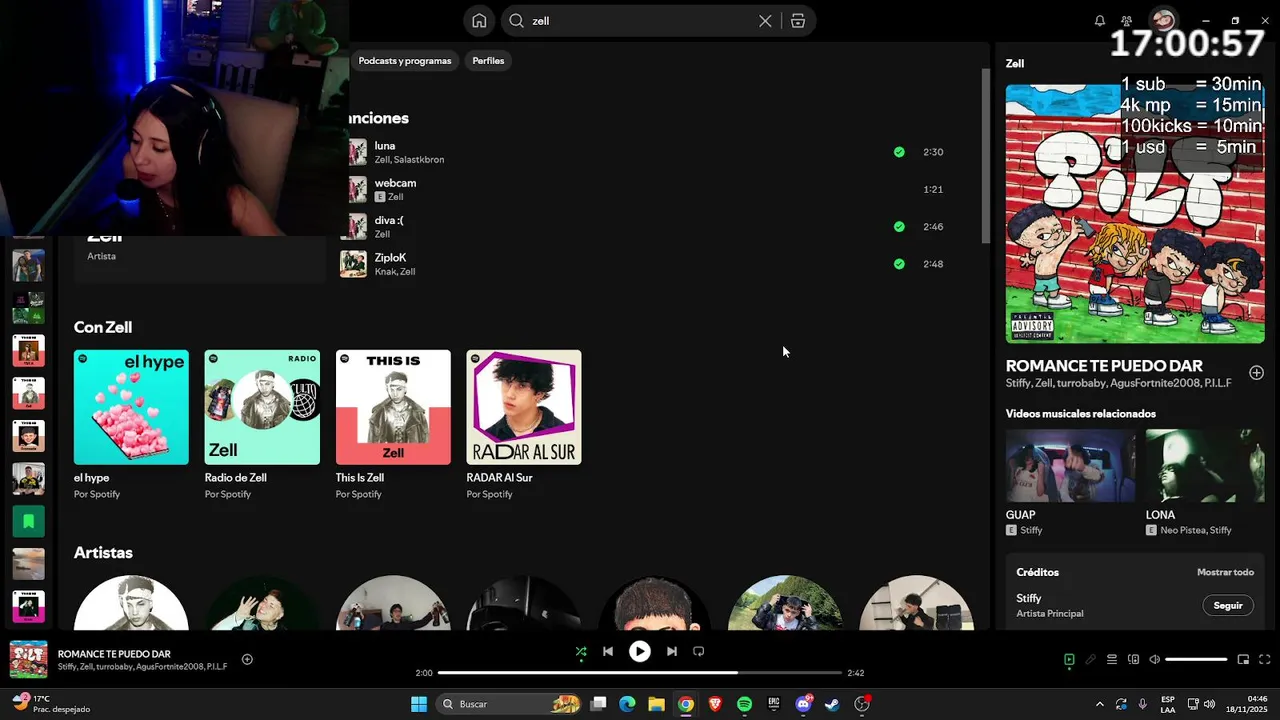Screen dimensions: 1280x720
Task: Skip to next track
Action: point(672,651)
